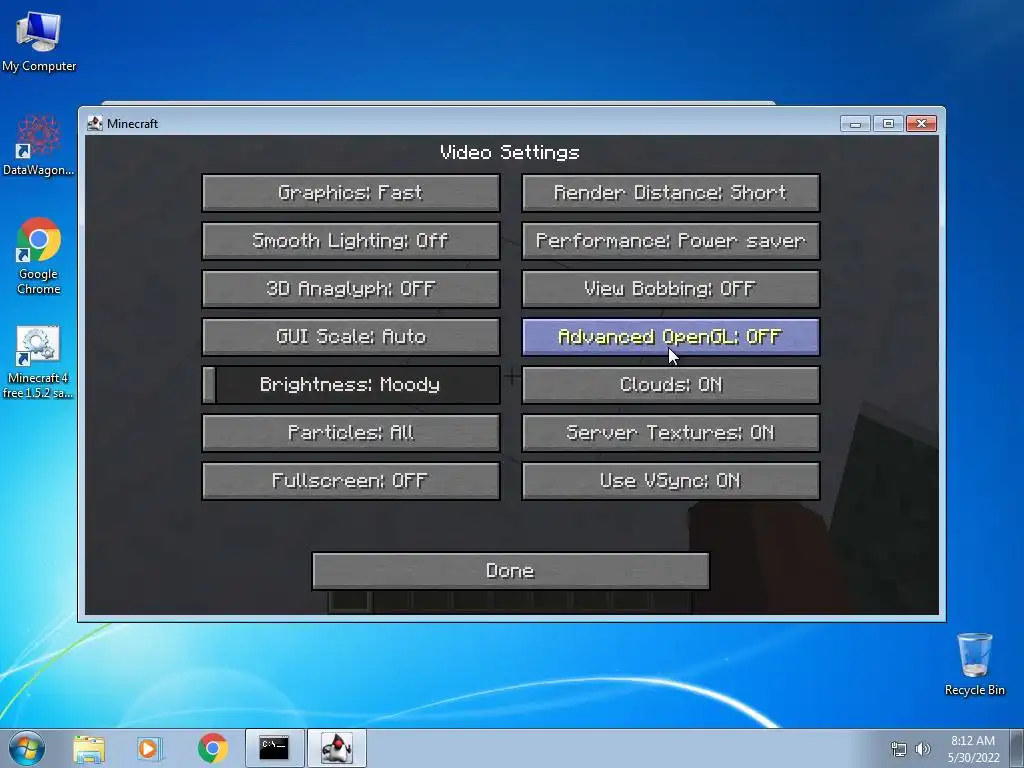Open the Windows Start menu orb
This screenshot has width=1024, height=768.
[27, 748]
